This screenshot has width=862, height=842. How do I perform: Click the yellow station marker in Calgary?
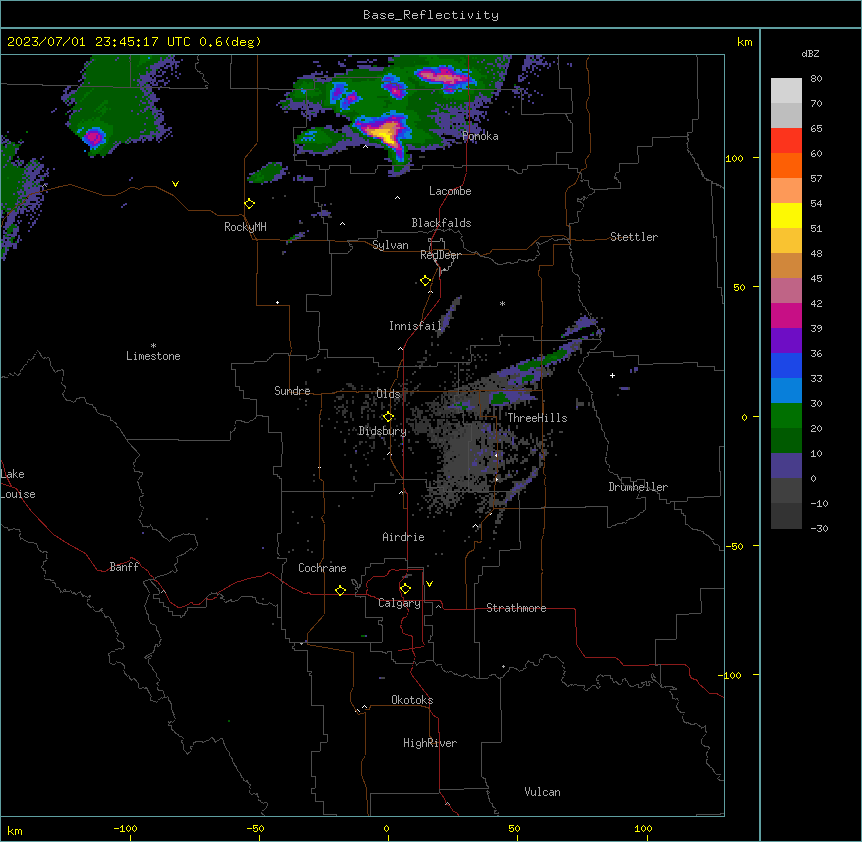tap(405, 589)
